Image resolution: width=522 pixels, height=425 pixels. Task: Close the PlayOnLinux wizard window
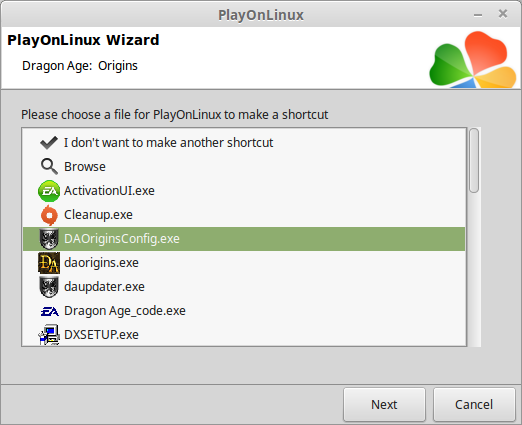pyautogui.click(x=503, y=14)
